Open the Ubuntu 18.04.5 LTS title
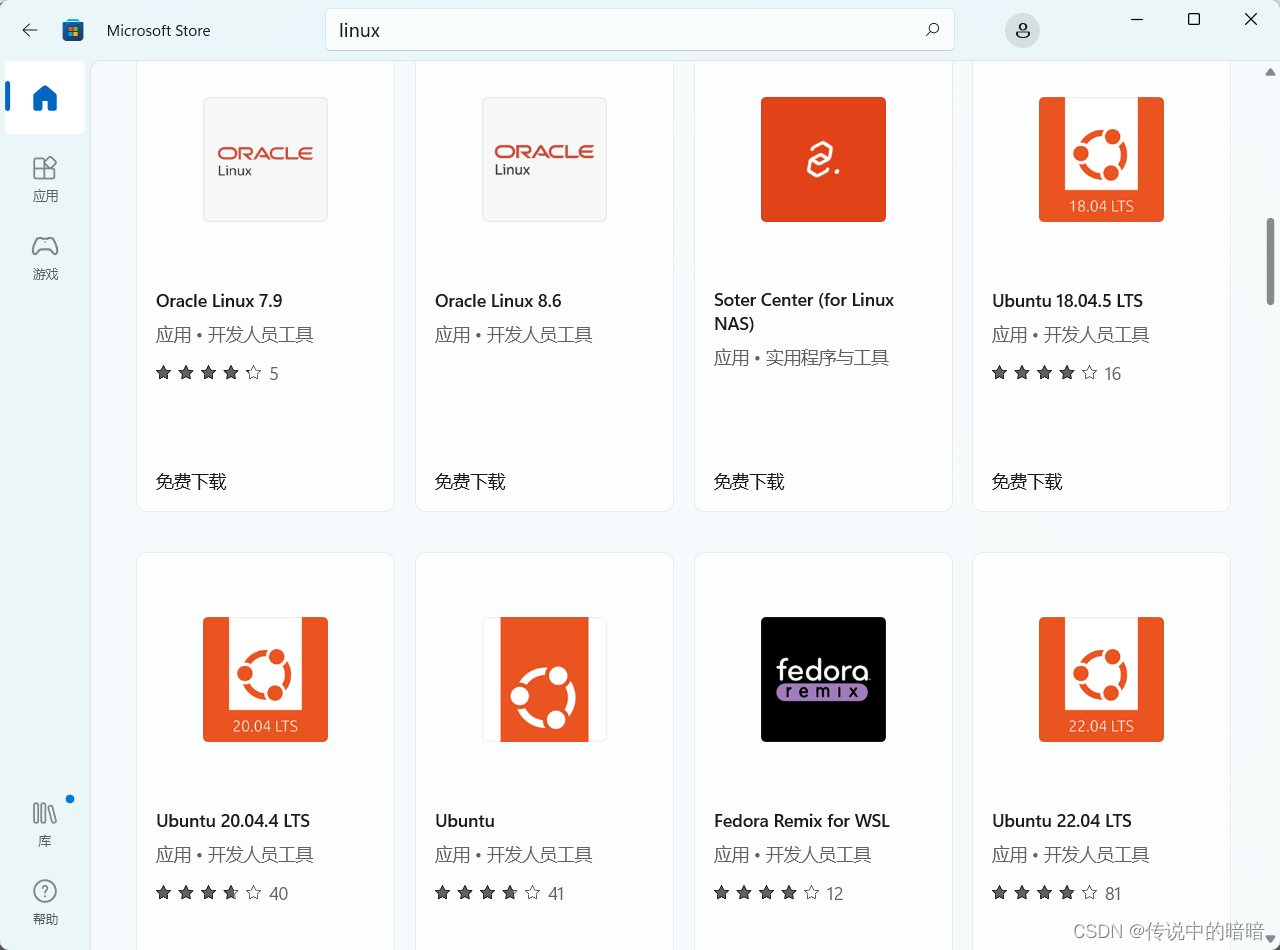This screenshot has width=1280, height=950. click(1067, 301)
